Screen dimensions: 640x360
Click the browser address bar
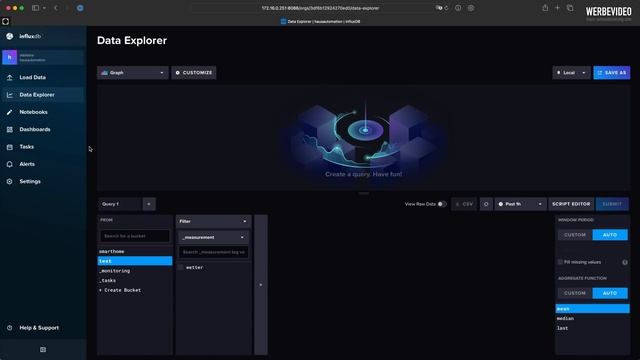[320, 8]
